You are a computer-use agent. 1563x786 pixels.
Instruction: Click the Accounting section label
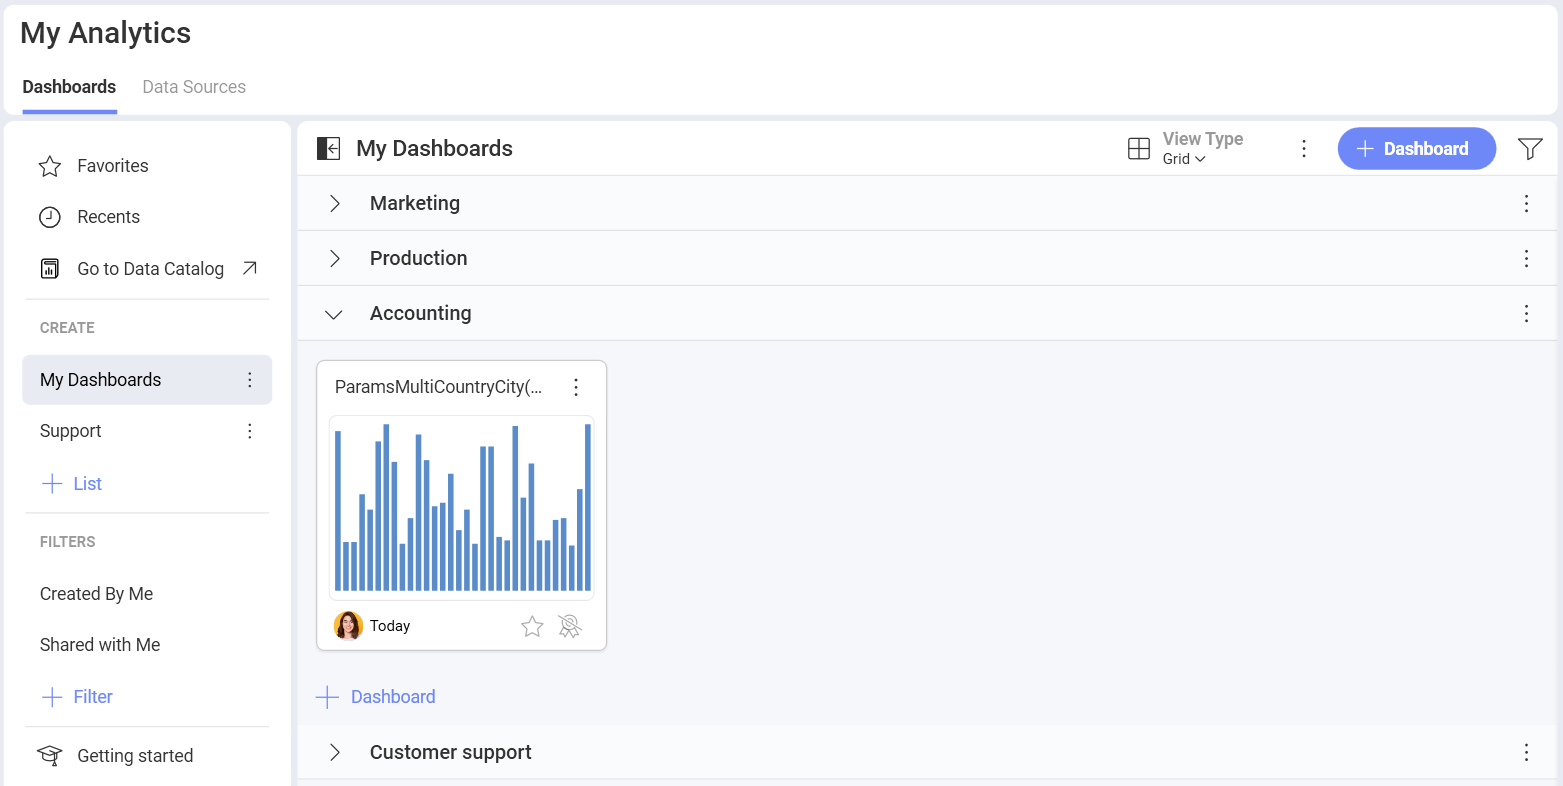421,314
